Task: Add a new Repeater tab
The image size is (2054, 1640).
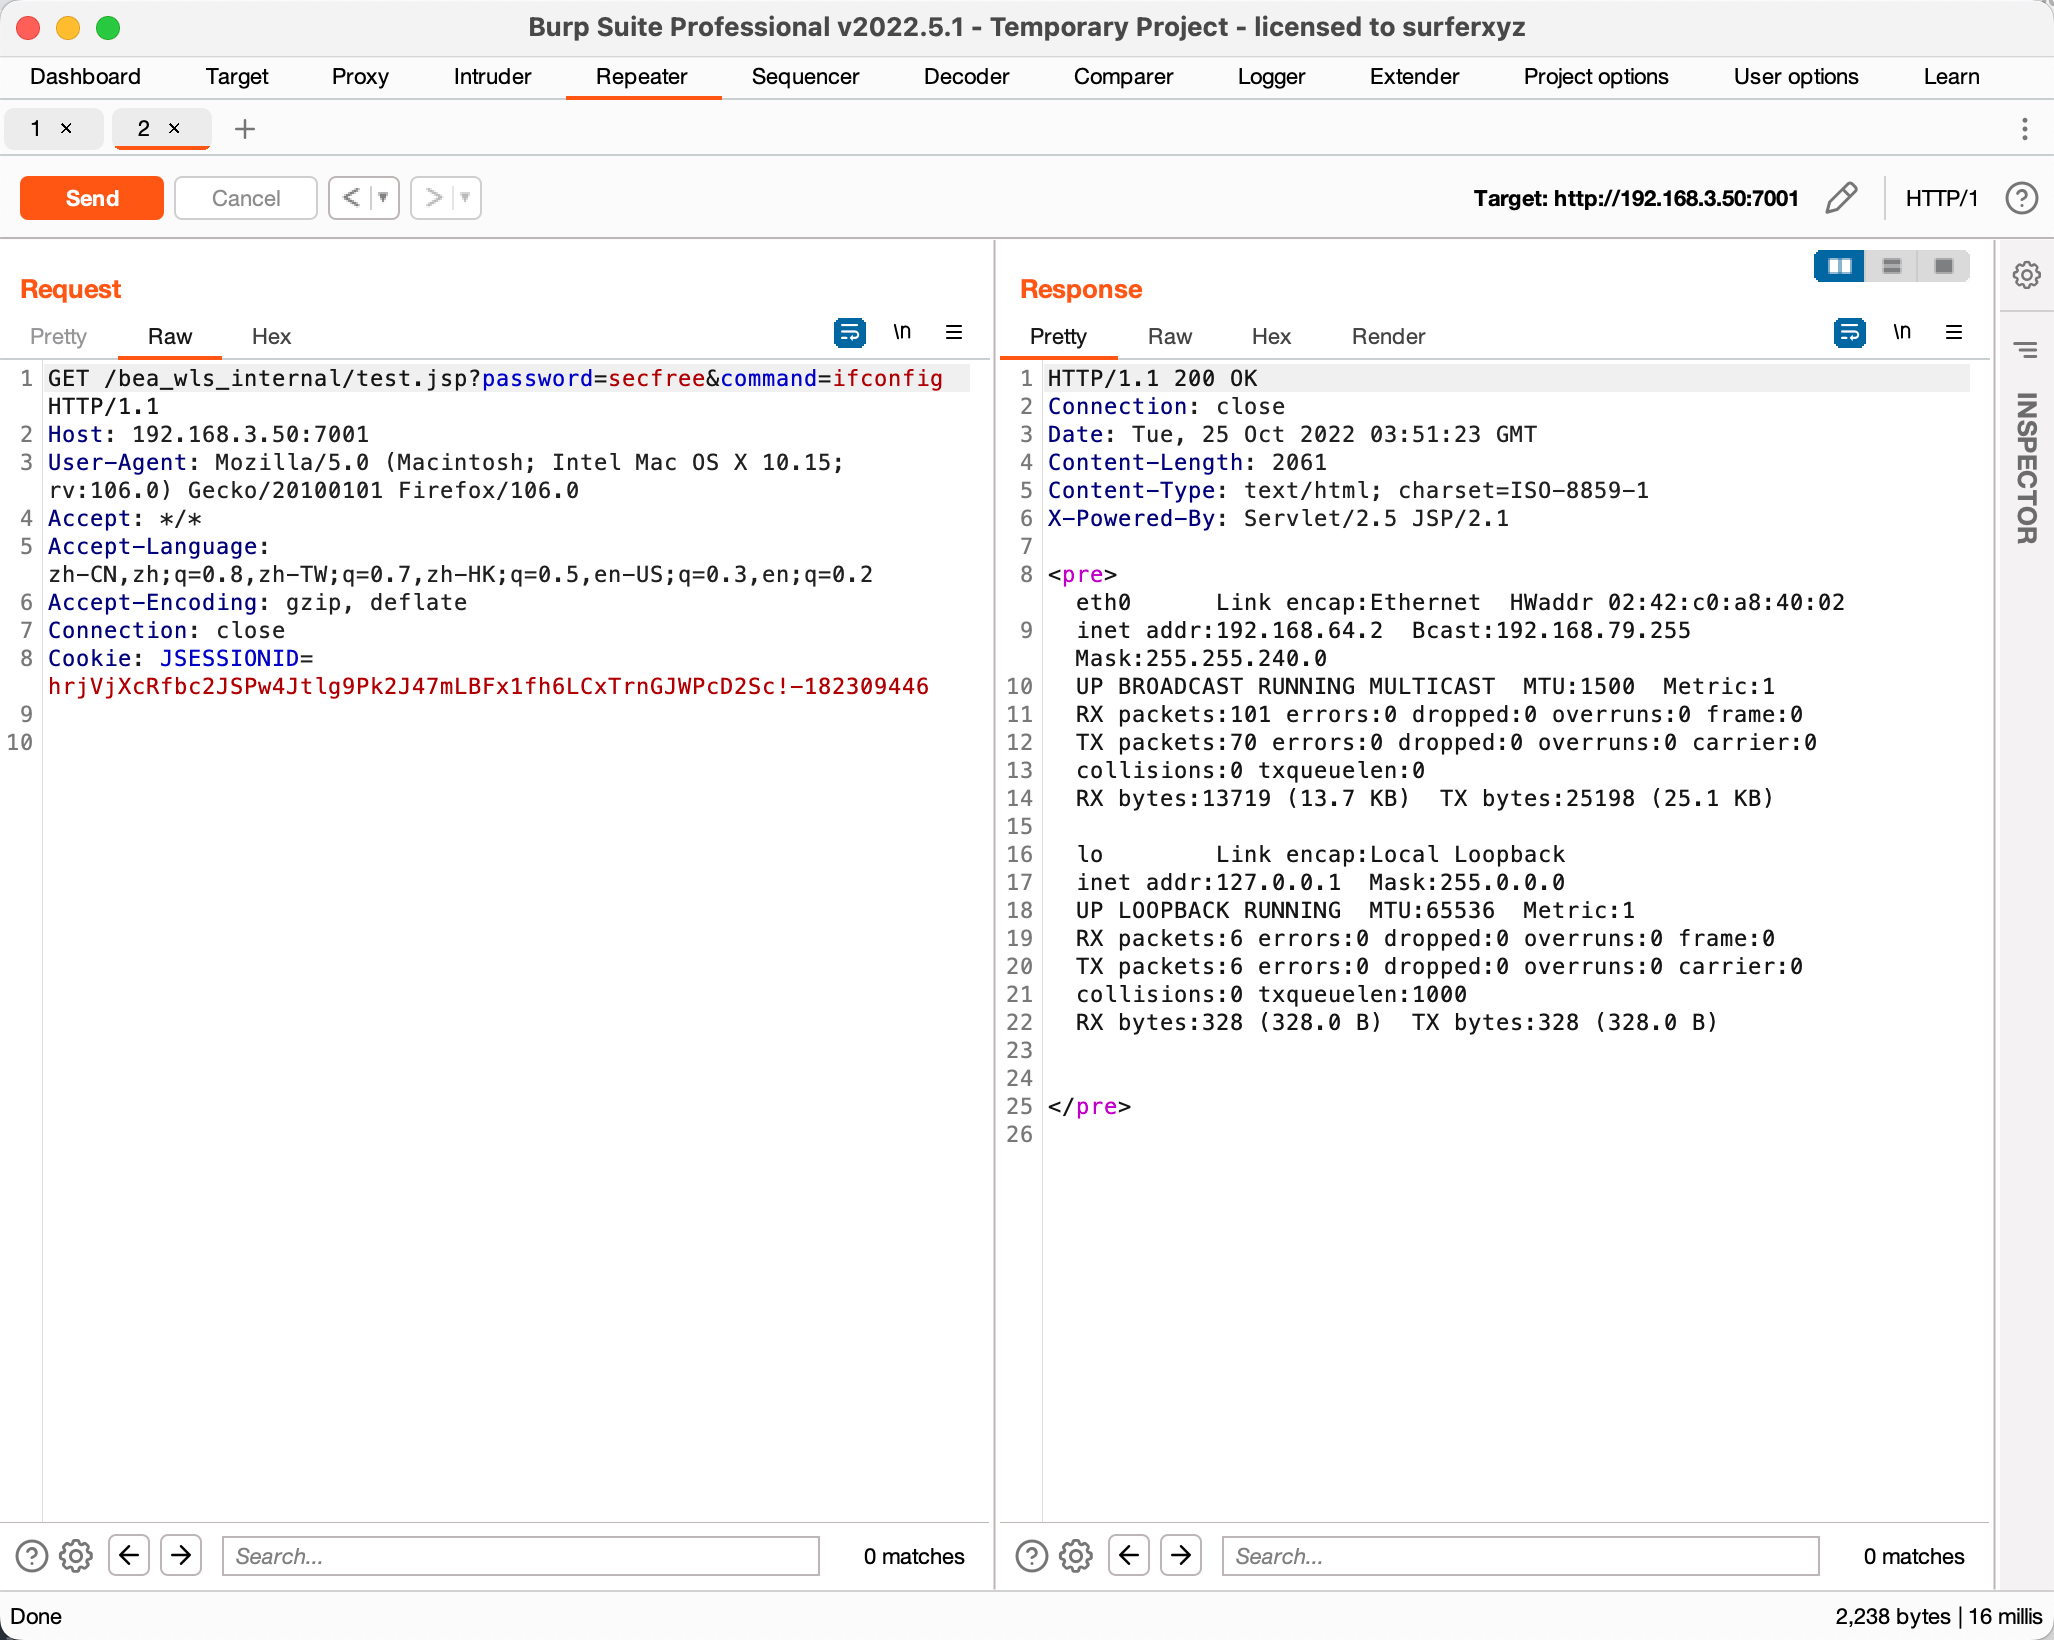Action: click(245, 129)
